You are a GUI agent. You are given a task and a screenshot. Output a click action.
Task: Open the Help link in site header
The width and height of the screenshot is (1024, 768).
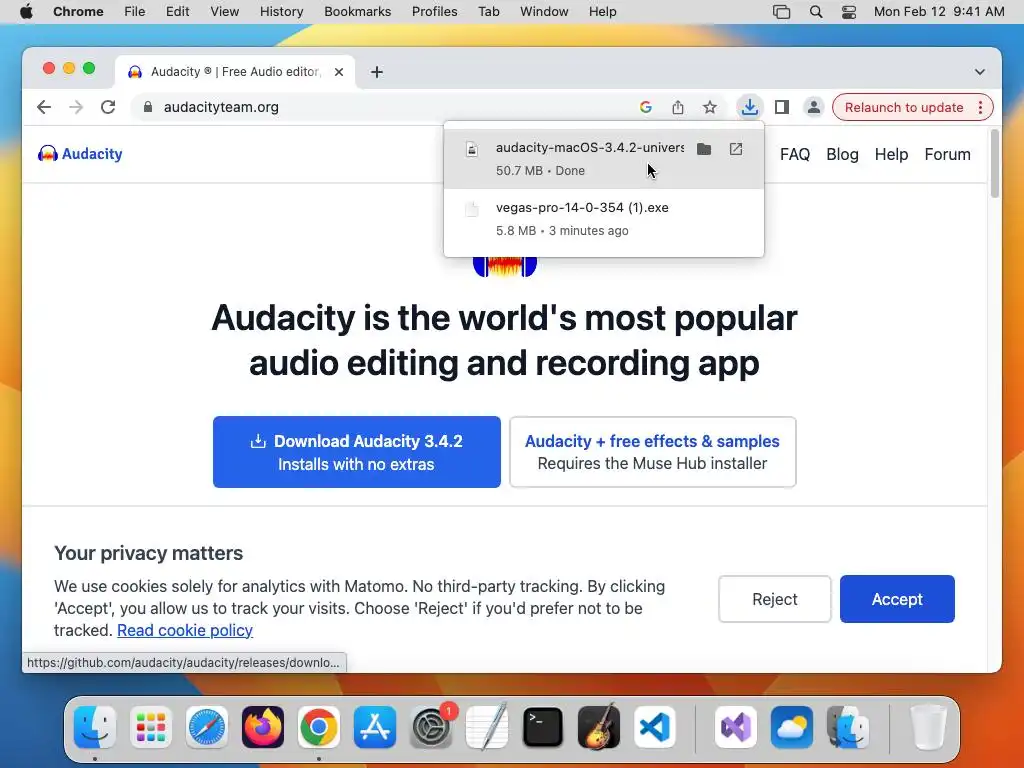(x=891, y=155)
